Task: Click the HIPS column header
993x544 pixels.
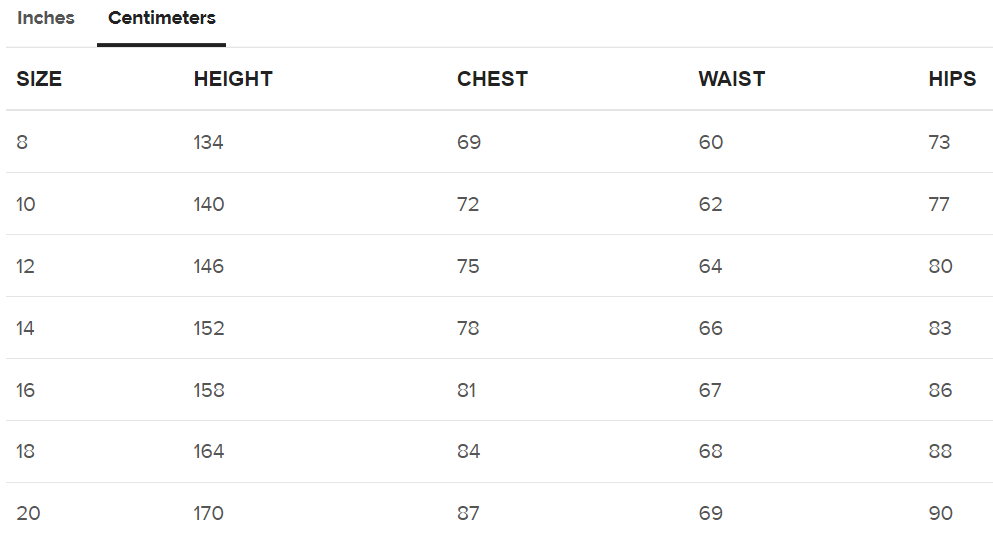Action: click(x=952, y=80)
